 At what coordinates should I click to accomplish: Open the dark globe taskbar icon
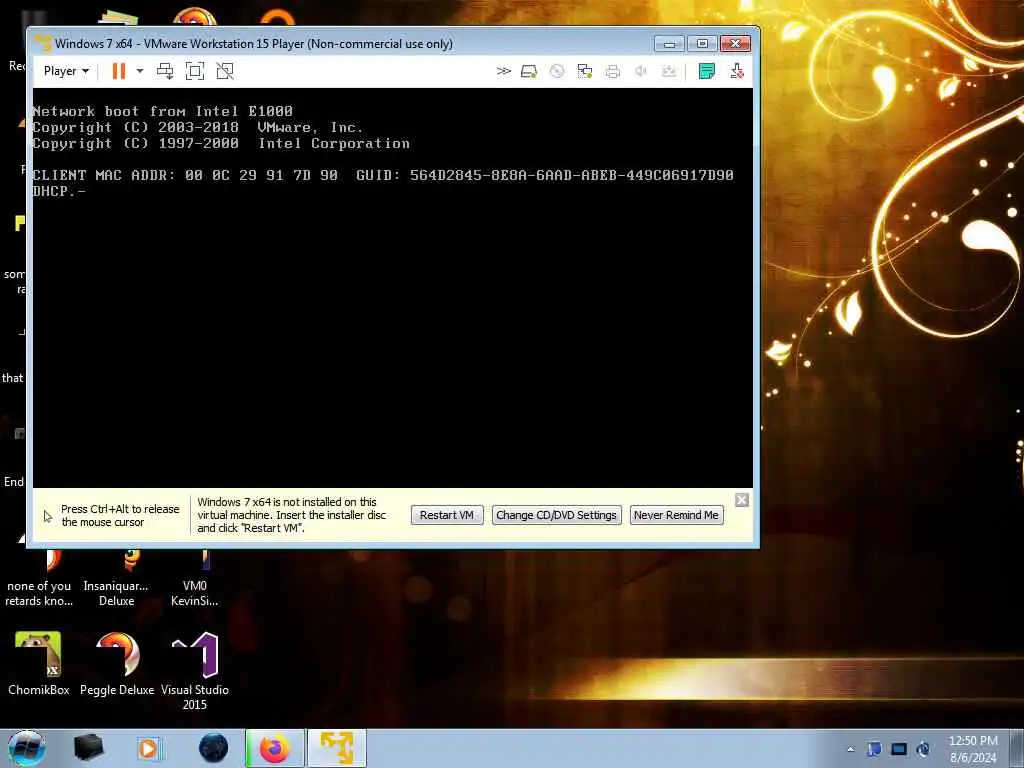pyautogui.click(x=214, y=748)
